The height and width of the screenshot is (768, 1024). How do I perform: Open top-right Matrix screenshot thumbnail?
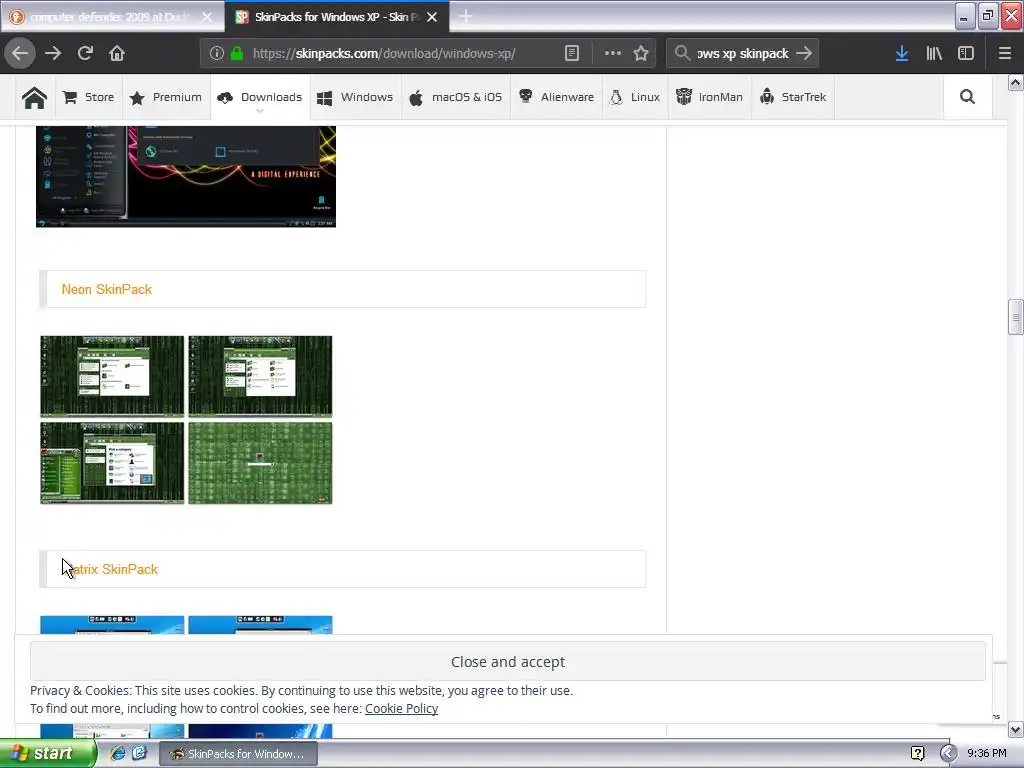pos(260,376)
